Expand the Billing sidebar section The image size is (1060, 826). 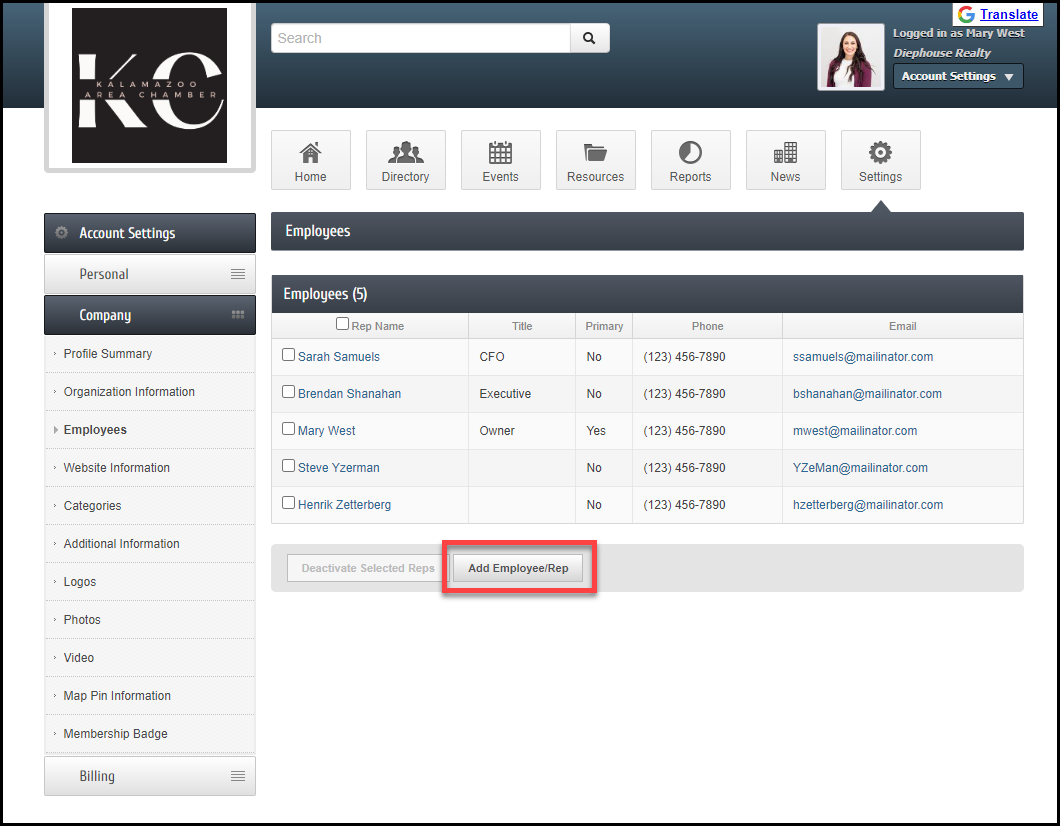[x=150, y=776]
